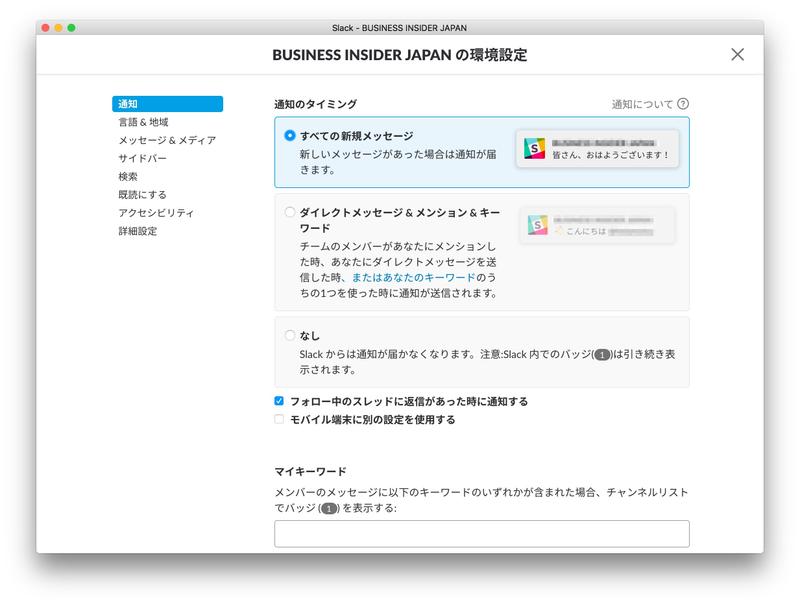
Task: Follow the またはあなたのキーワード link
Action: (x=413, y=278)
